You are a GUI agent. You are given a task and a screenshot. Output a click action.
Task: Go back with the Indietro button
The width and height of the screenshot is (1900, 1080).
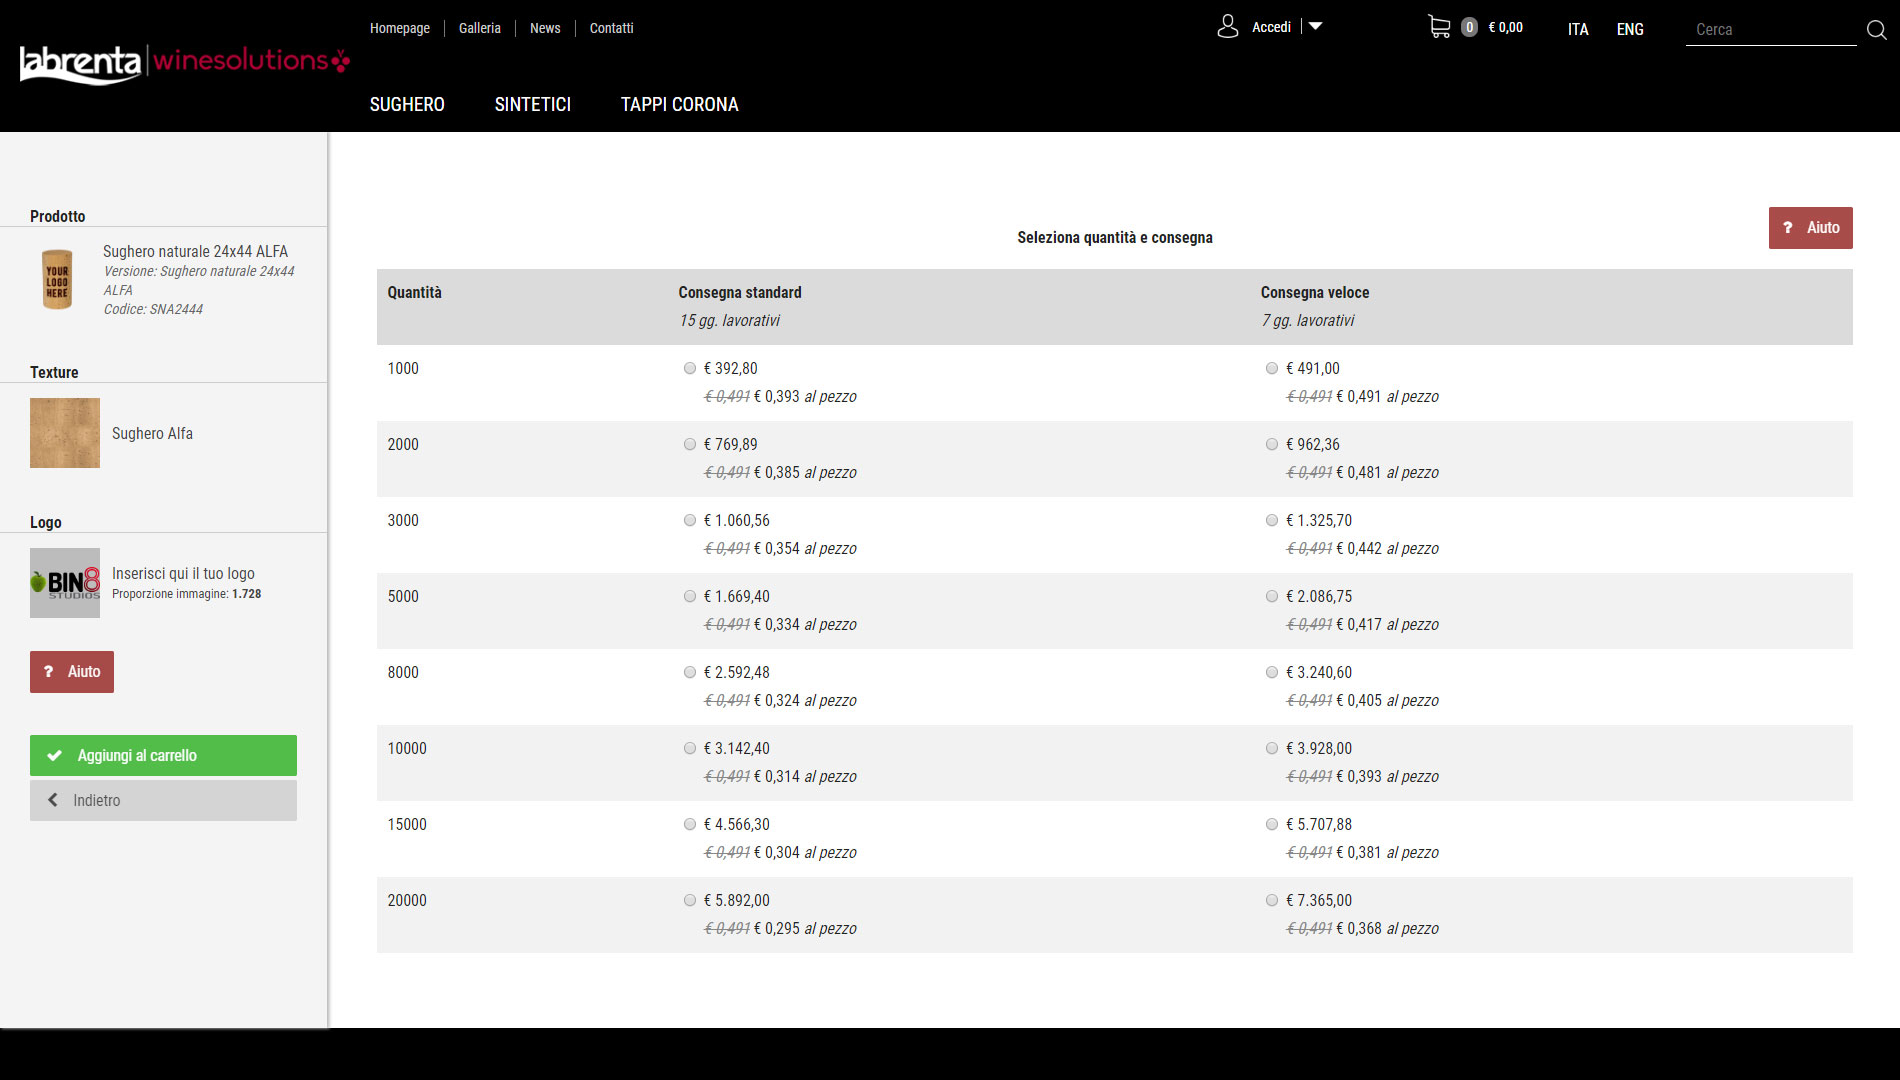click(x=163, y=800)
